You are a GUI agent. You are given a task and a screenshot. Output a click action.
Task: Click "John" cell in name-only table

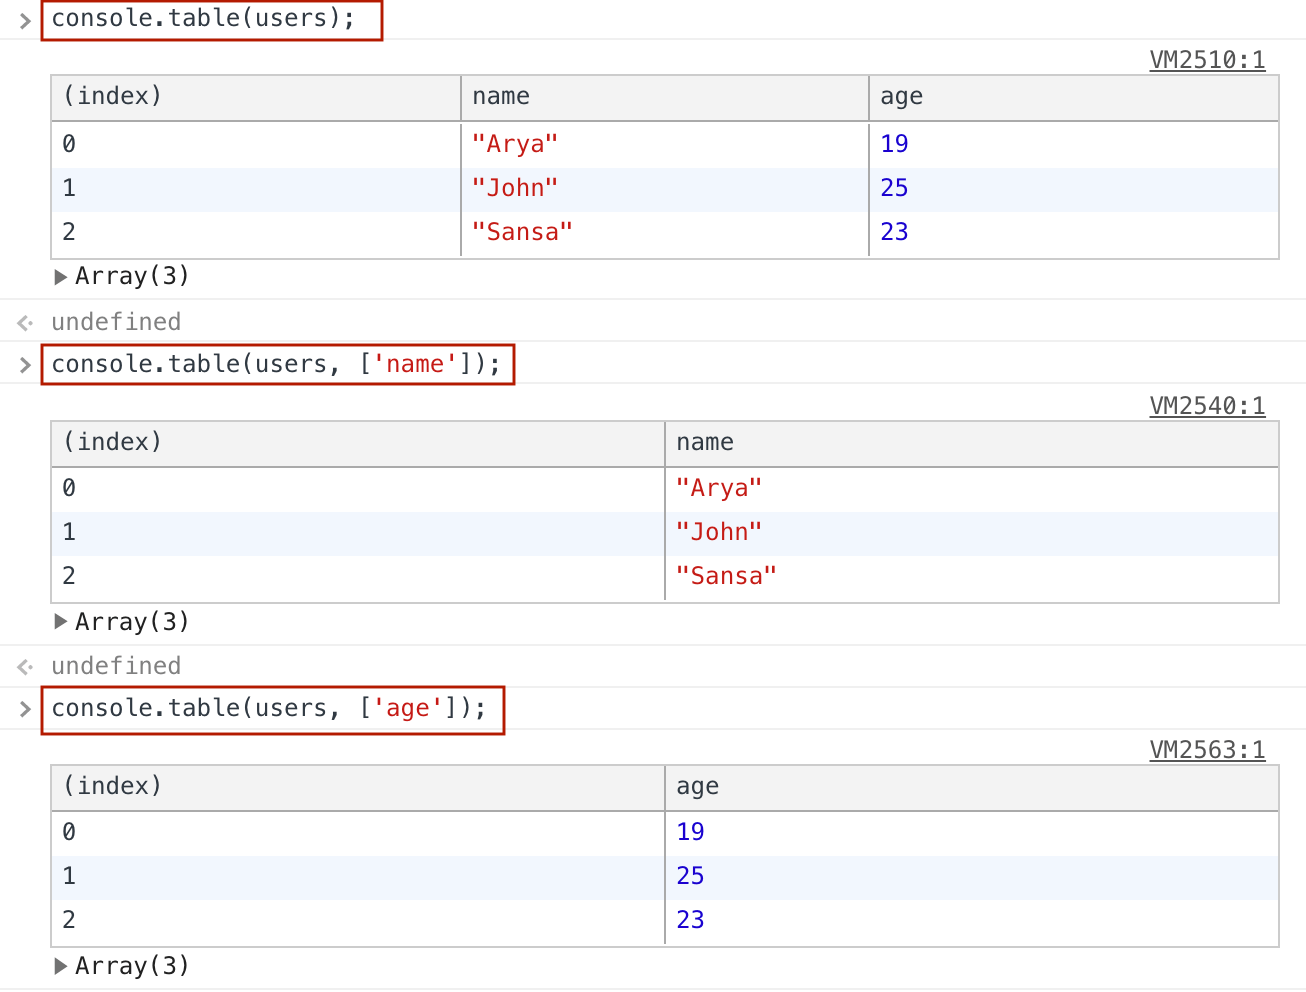coord(972,533)
